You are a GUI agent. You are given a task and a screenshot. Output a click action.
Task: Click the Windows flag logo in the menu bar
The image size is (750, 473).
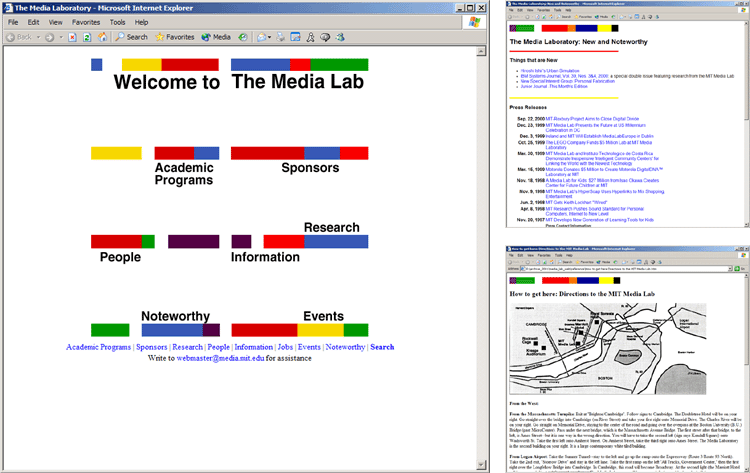[474, 22]
